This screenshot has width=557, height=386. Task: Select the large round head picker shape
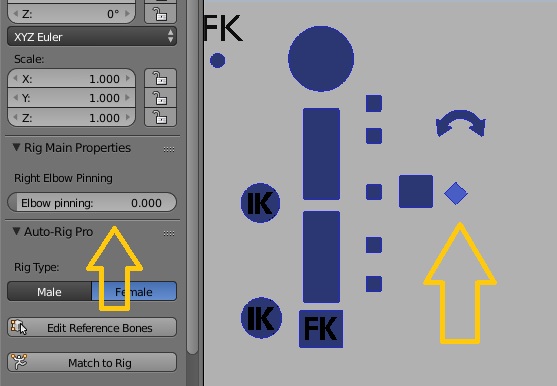click(x=321, y=59)
